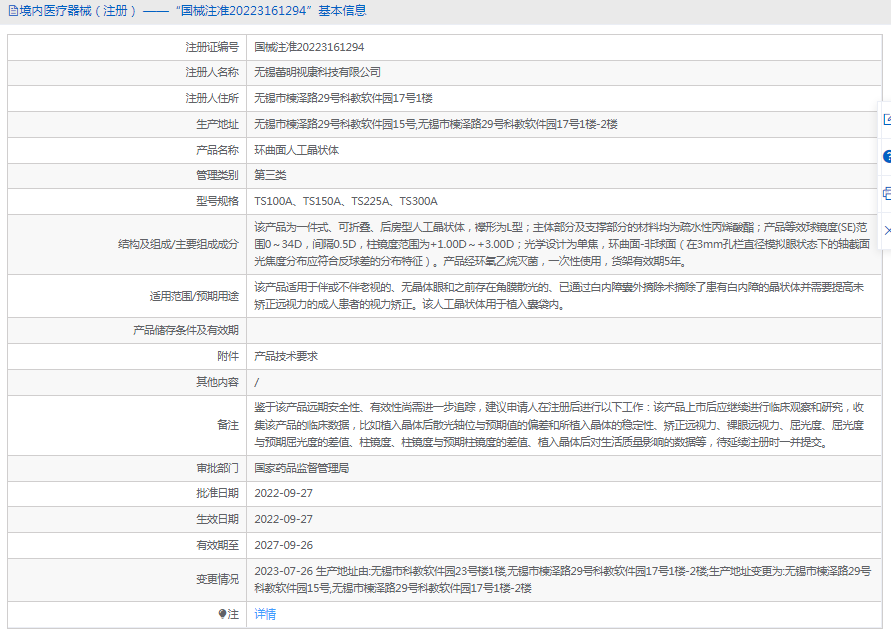Screen dimensions: 891x633
Task: Click the 有效期至 row label
Action: click(218, 545)
